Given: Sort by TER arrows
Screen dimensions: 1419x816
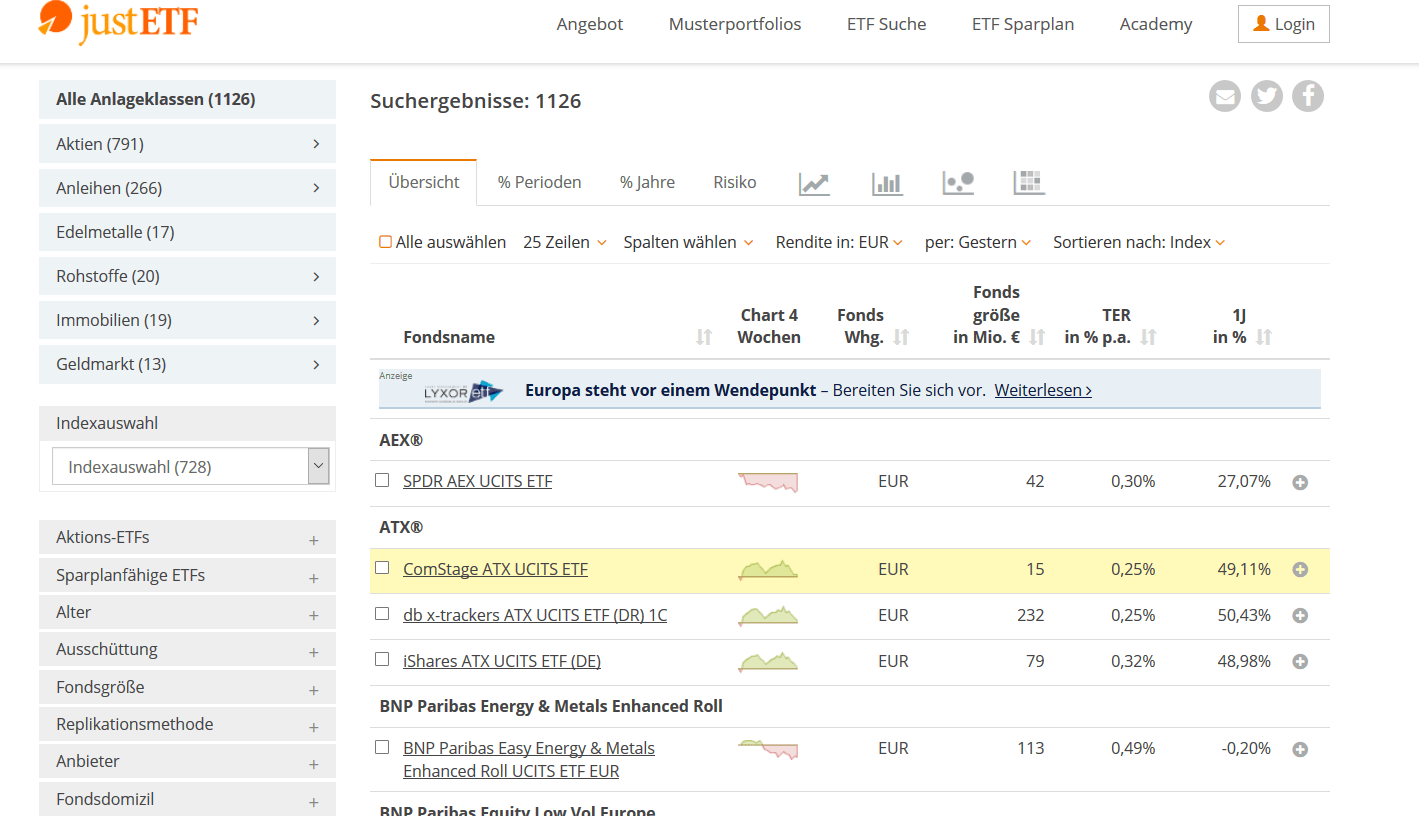Looking at the screenshot, I should point(1148,337).
